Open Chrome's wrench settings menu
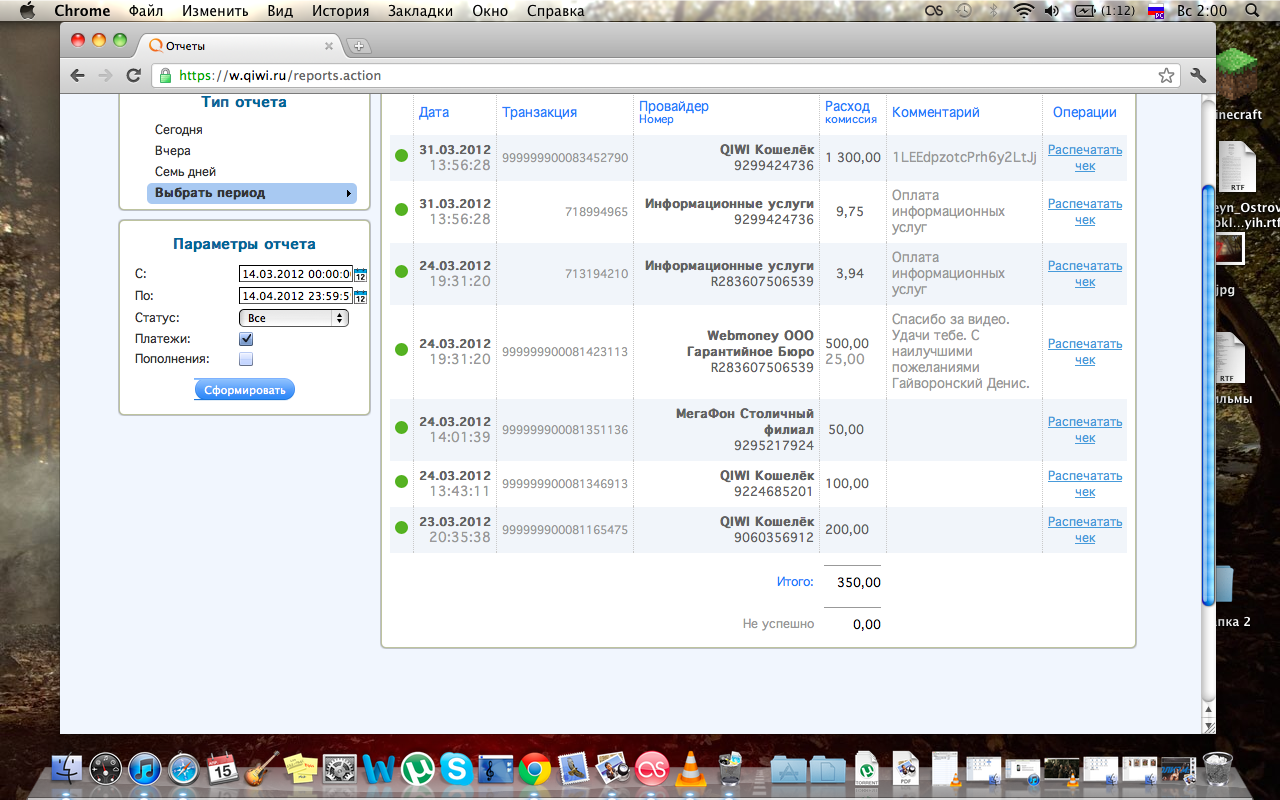The image size is (1280, 800). [x=1198, y=75]
